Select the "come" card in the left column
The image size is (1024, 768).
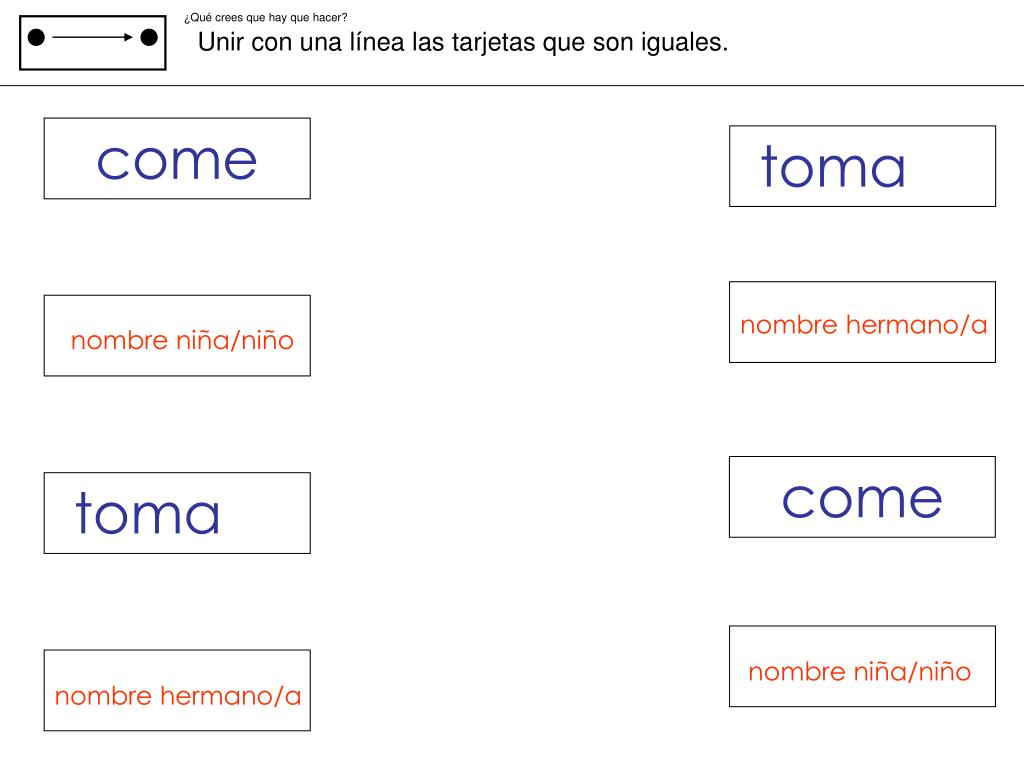coord(177,158)
